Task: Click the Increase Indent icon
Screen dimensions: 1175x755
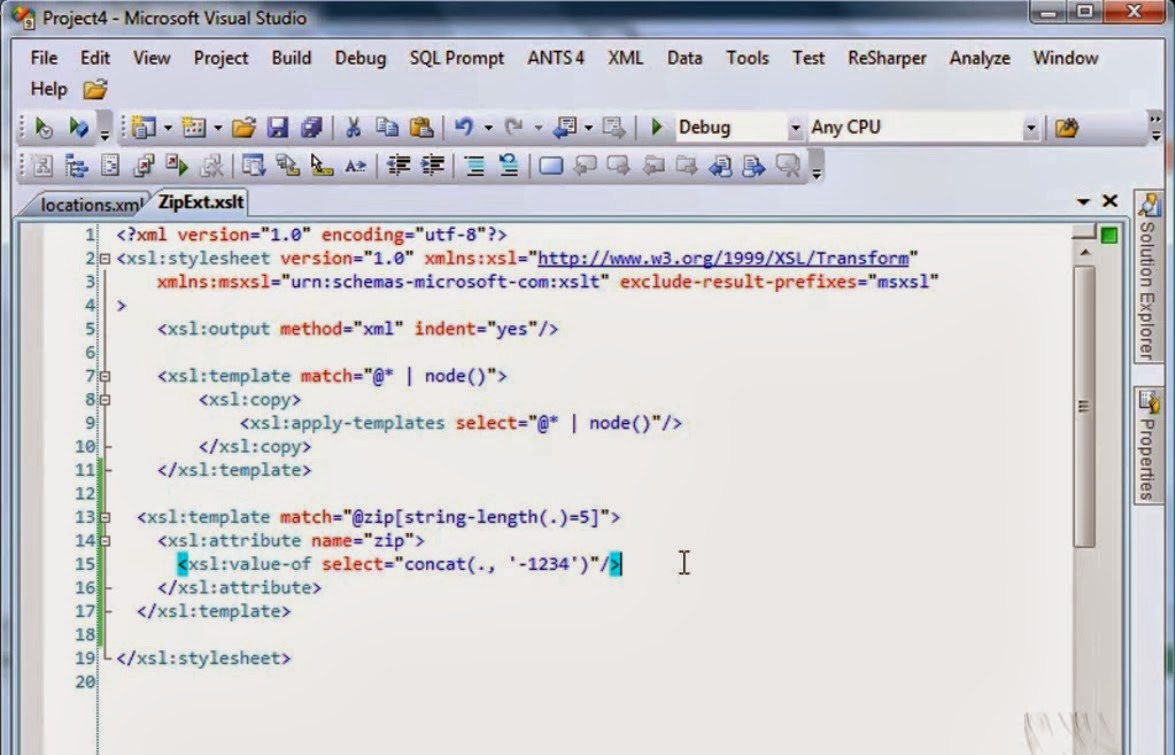Action: pos(432,165)
